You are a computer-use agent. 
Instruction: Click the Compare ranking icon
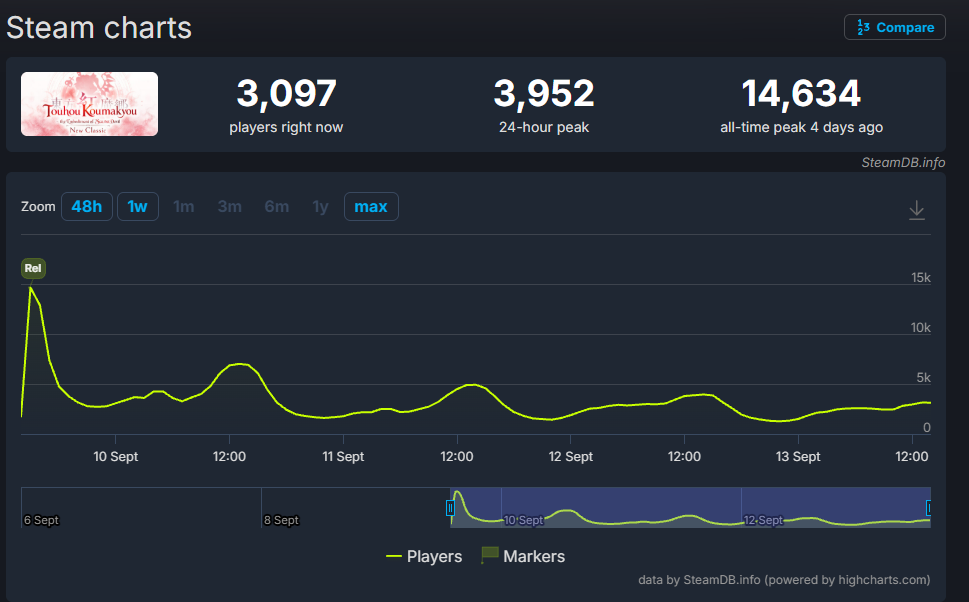863,27
